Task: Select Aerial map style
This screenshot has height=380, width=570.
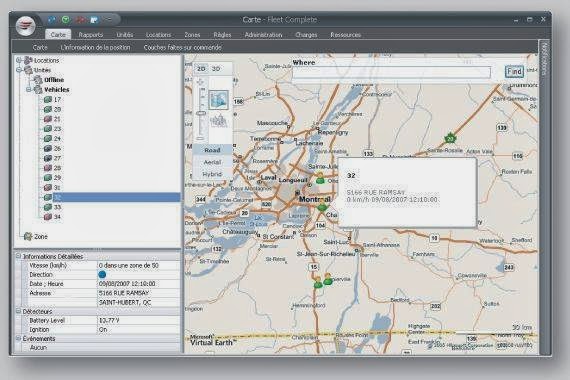Action: coord(212,162)
